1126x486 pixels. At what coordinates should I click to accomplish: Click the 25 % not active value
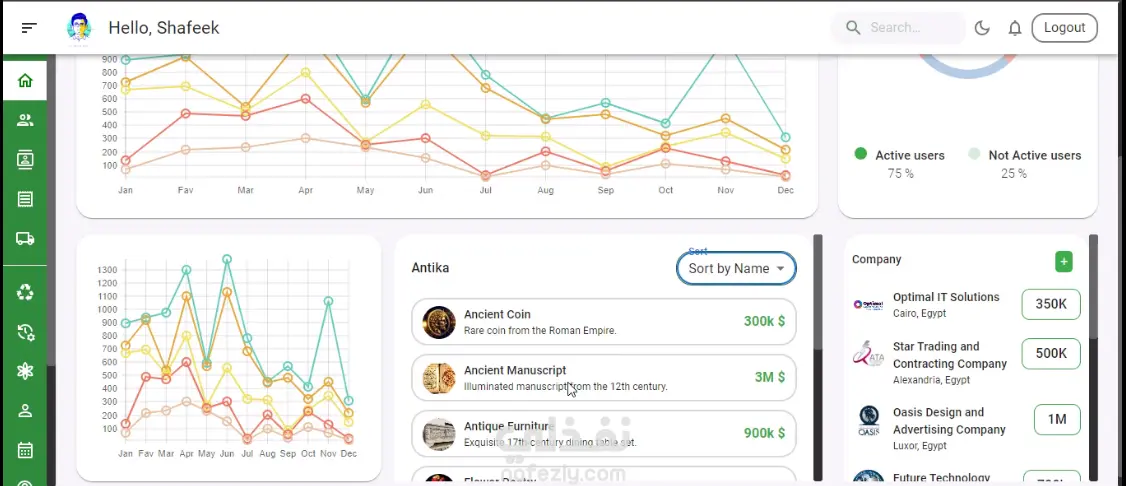coord(1014,174)
